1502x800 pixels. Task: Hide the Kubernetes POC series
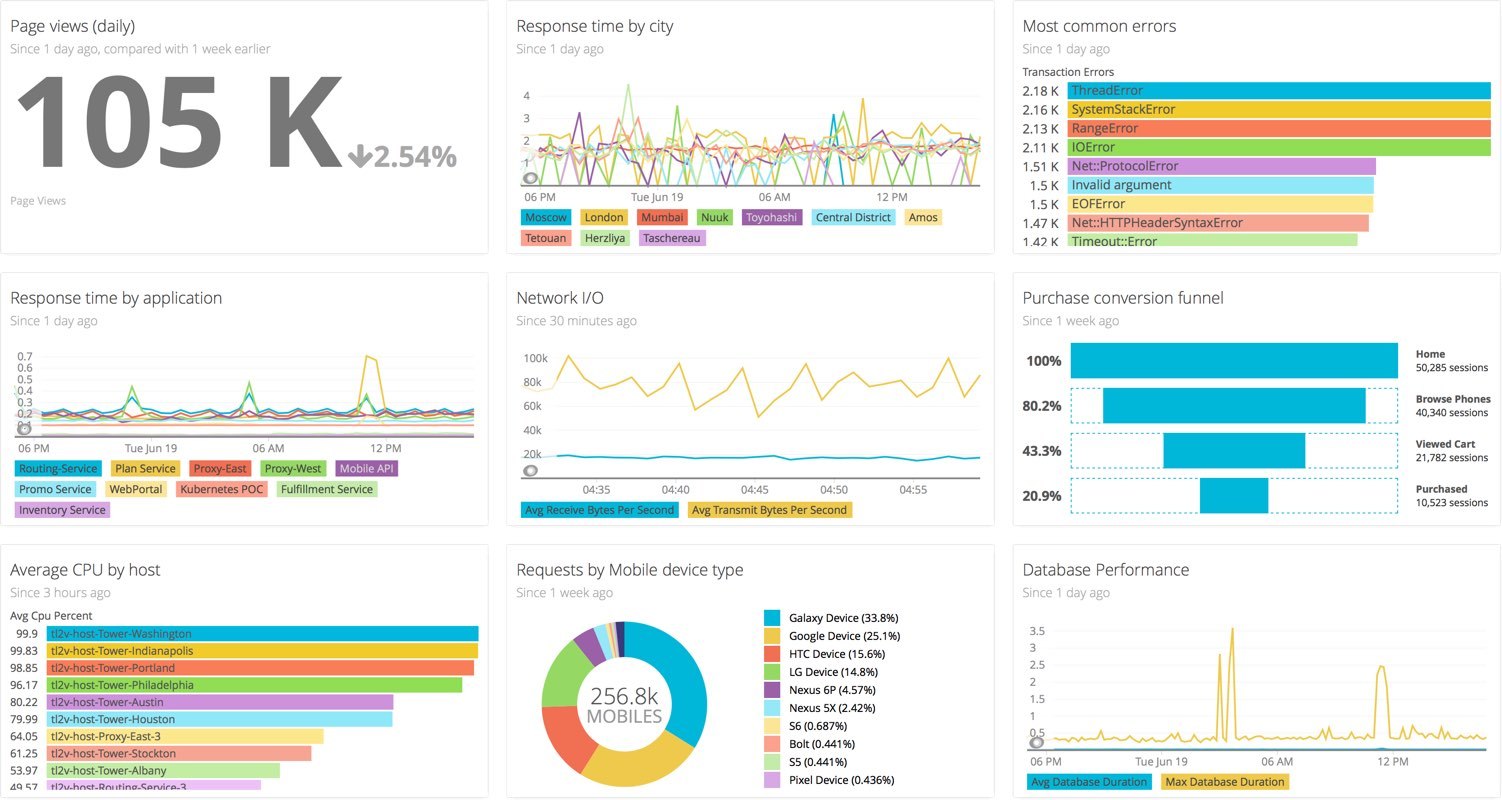point(221,489)
